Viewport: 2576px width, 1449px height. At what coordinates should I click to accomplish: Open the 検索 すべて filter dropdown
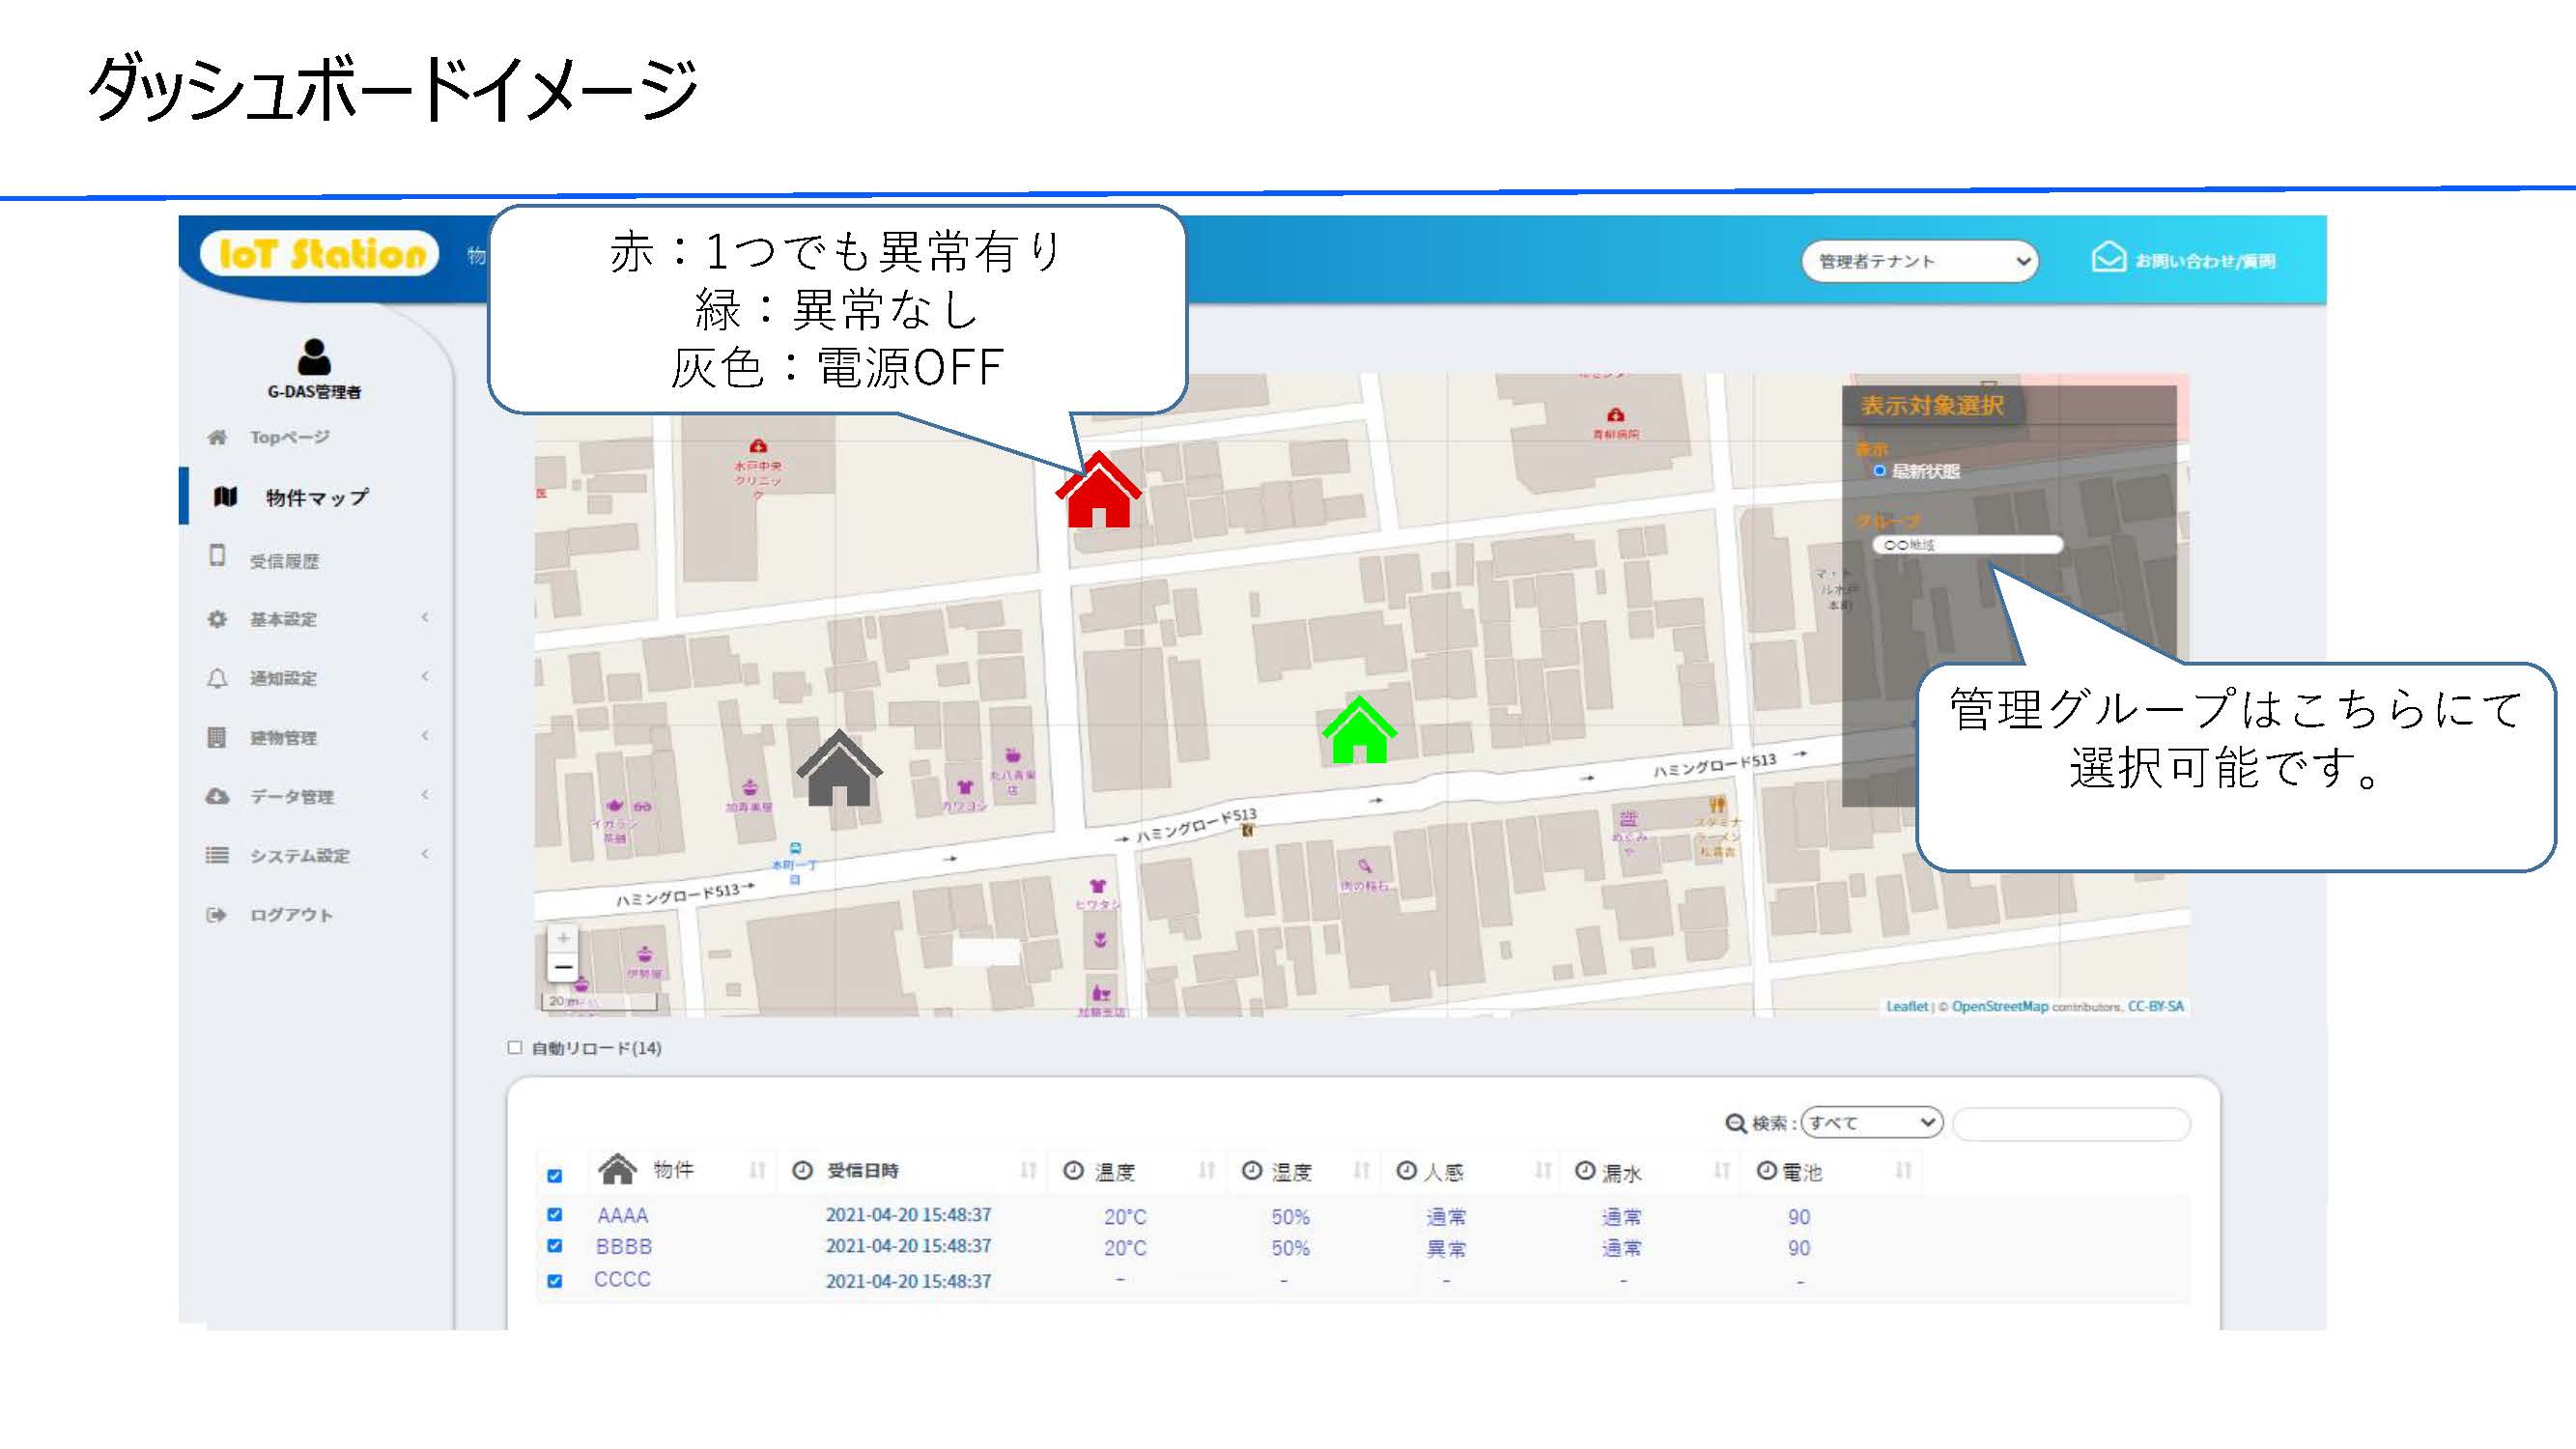[1871, 1123]
